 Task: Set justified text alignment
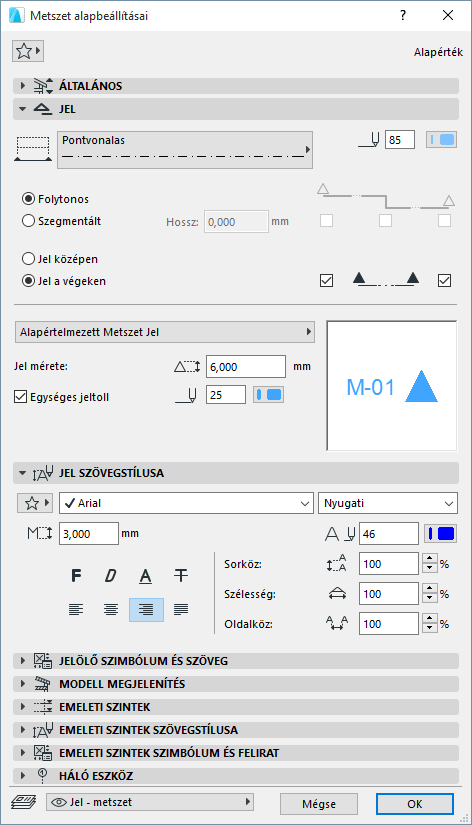pos(181,609)
